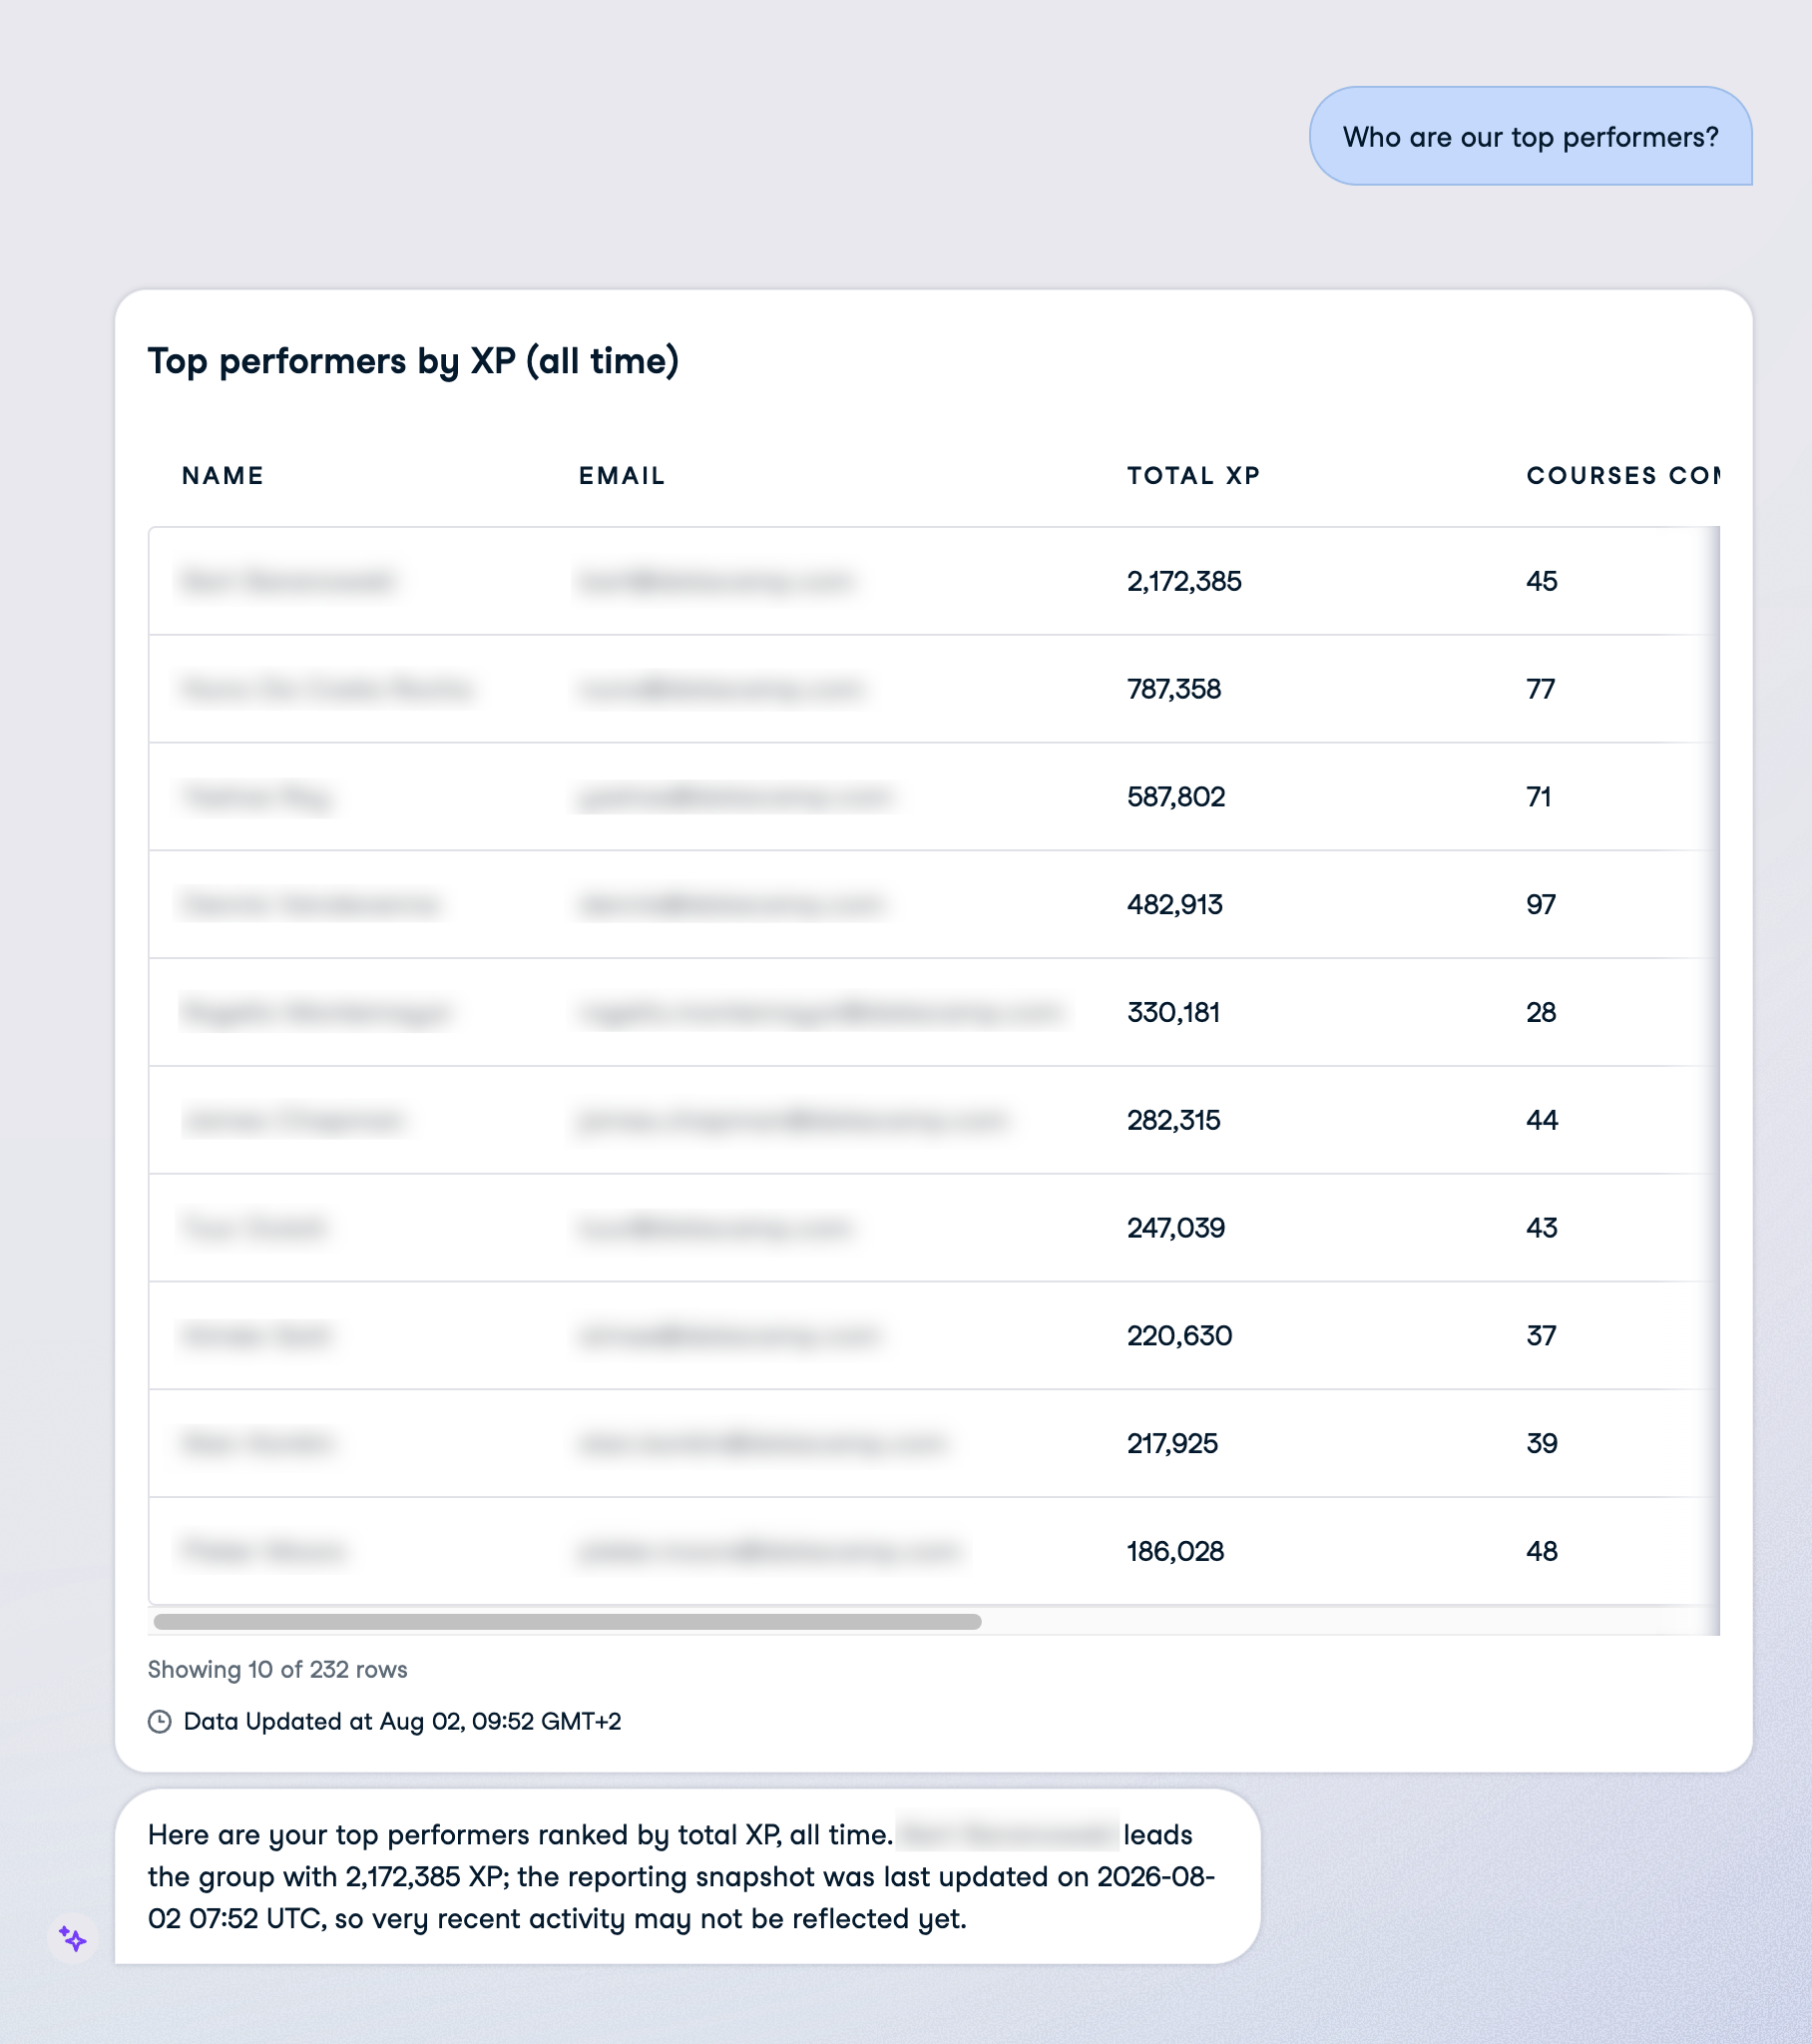Screen dimensions: 1812x2044
Task: Click the row showing 97 courses completed
Action: click(x=934, y=904)
